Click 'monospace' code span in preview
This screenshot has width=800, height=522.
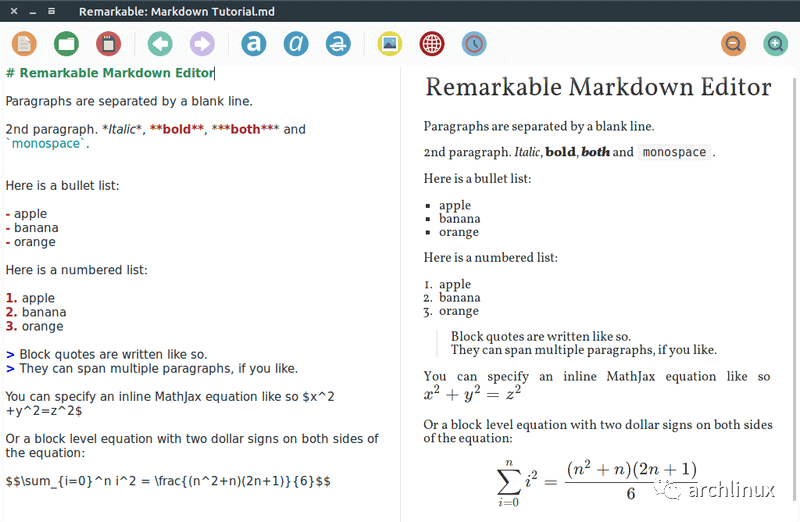(x=674, y=152)
